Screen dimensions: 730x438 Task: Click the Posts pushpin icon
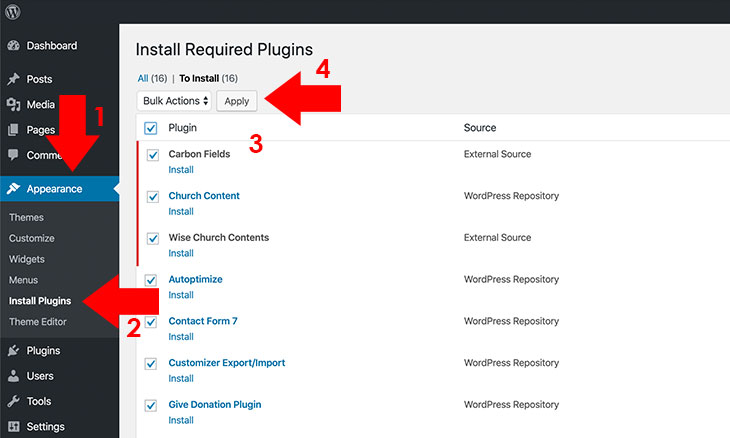tap(14, 79)
